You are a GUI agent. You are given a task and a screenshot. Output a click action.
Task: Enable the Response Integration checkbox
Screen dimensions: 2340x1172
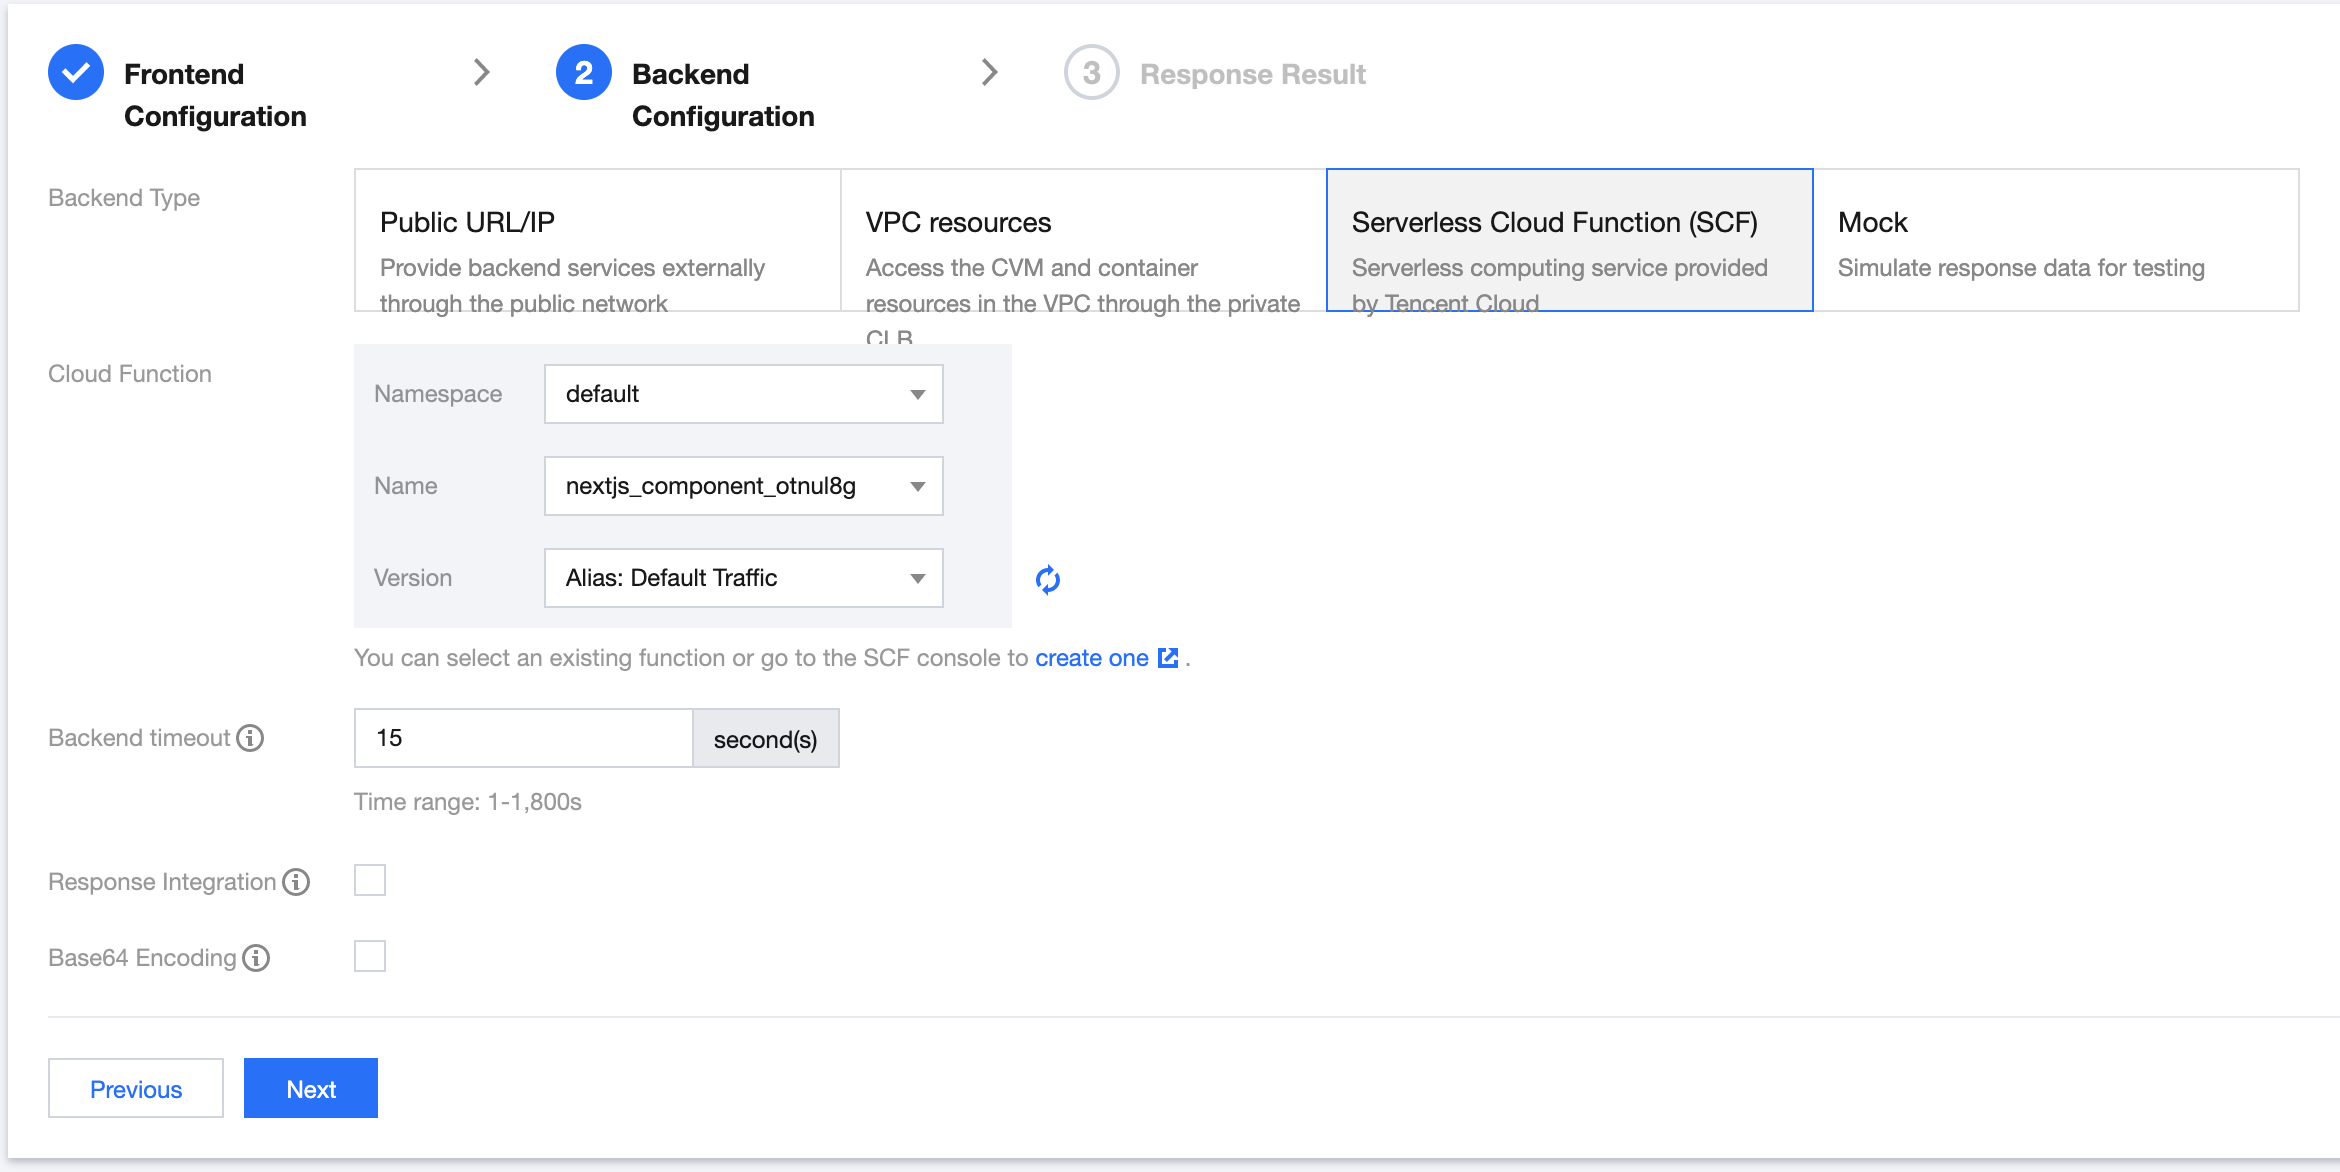click(370, 880)
